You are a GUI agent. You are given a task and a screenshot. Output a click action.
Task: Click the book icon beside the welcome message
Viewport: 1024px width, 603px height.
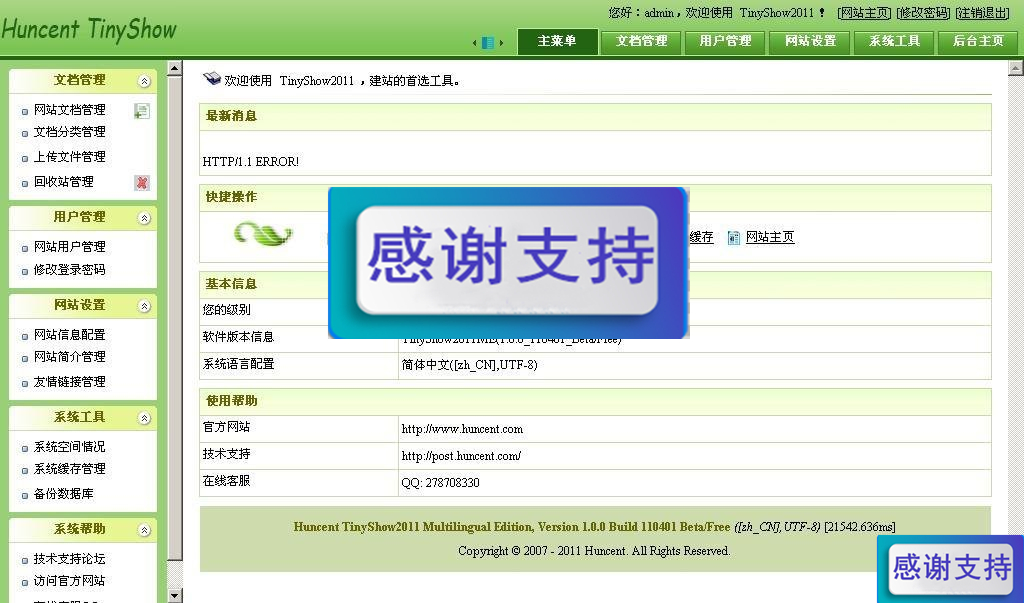point(212,79)
